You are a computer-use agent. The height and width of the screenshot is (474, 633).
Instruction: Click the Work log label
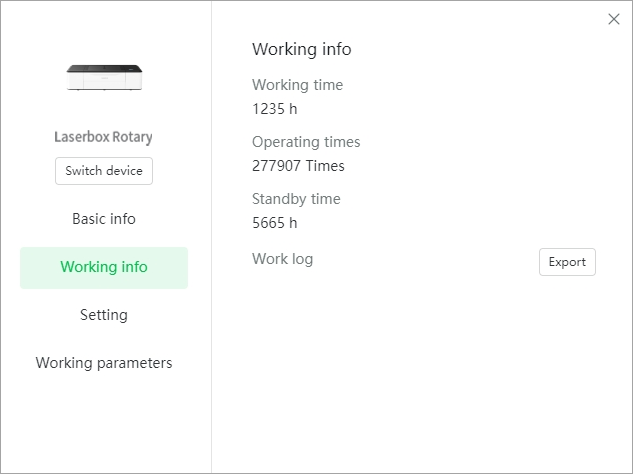coord(283,259)
